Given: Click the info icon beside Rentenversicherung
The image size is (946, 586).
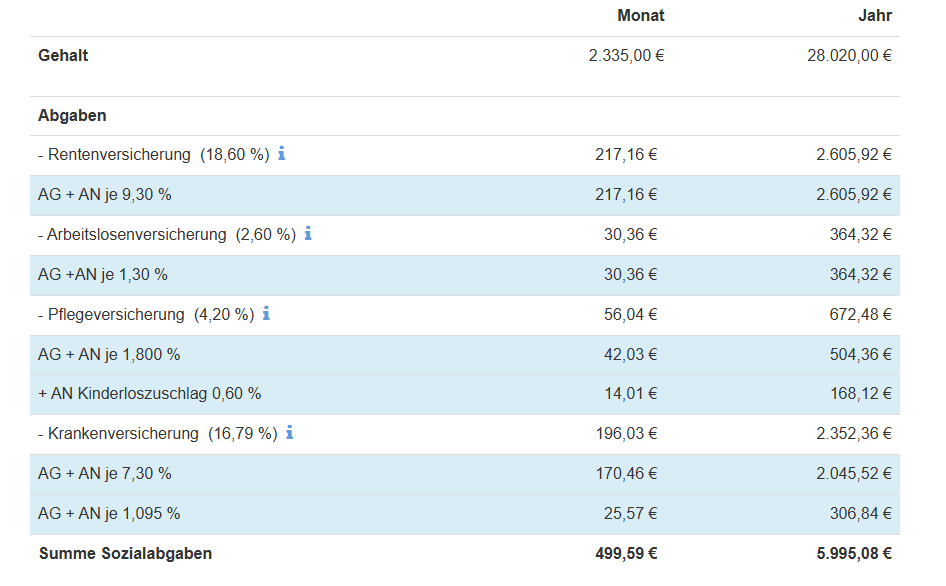Looking at the screenshot, I should (x=282, y=154).
